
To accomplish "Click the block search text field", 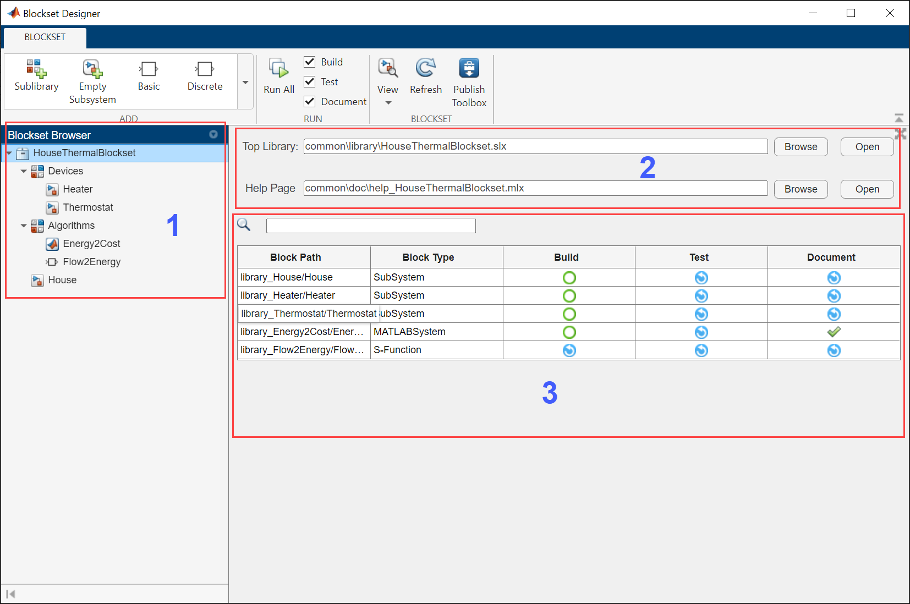I will coord(370,226).
